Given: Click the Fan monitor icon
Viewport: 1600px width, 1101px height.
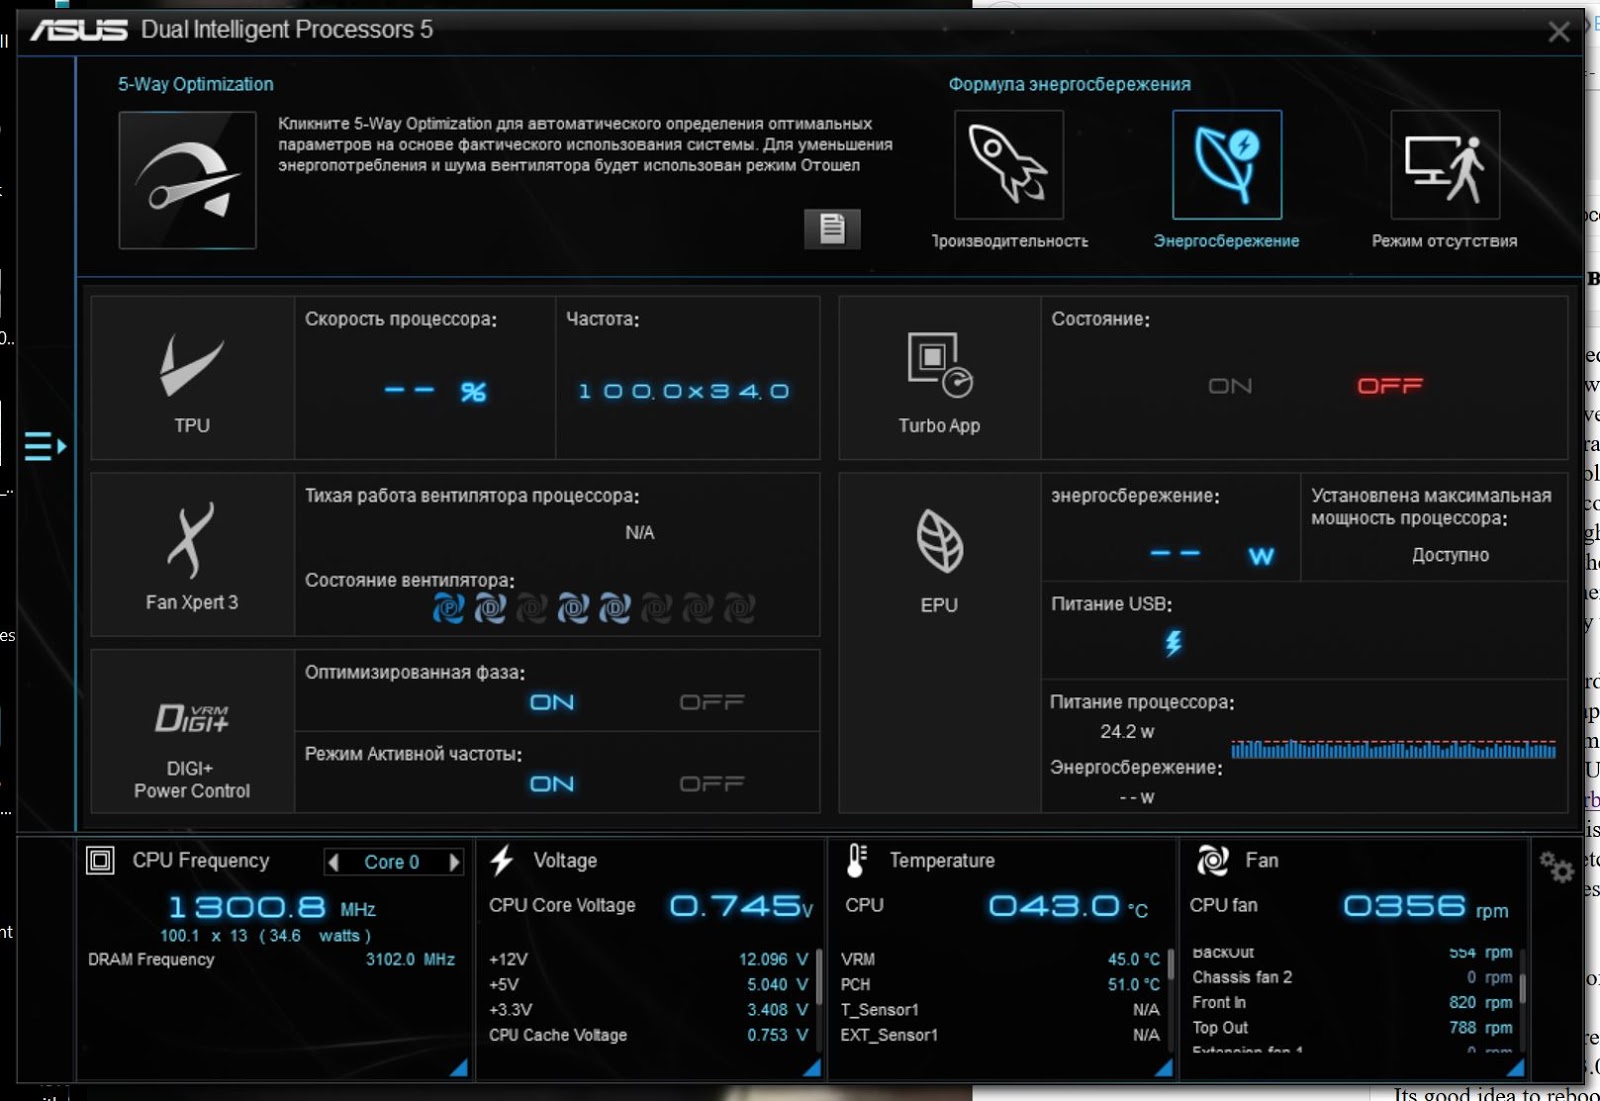Looking at the screenshot, I should pyautogui.click(x=1212, y=860).
